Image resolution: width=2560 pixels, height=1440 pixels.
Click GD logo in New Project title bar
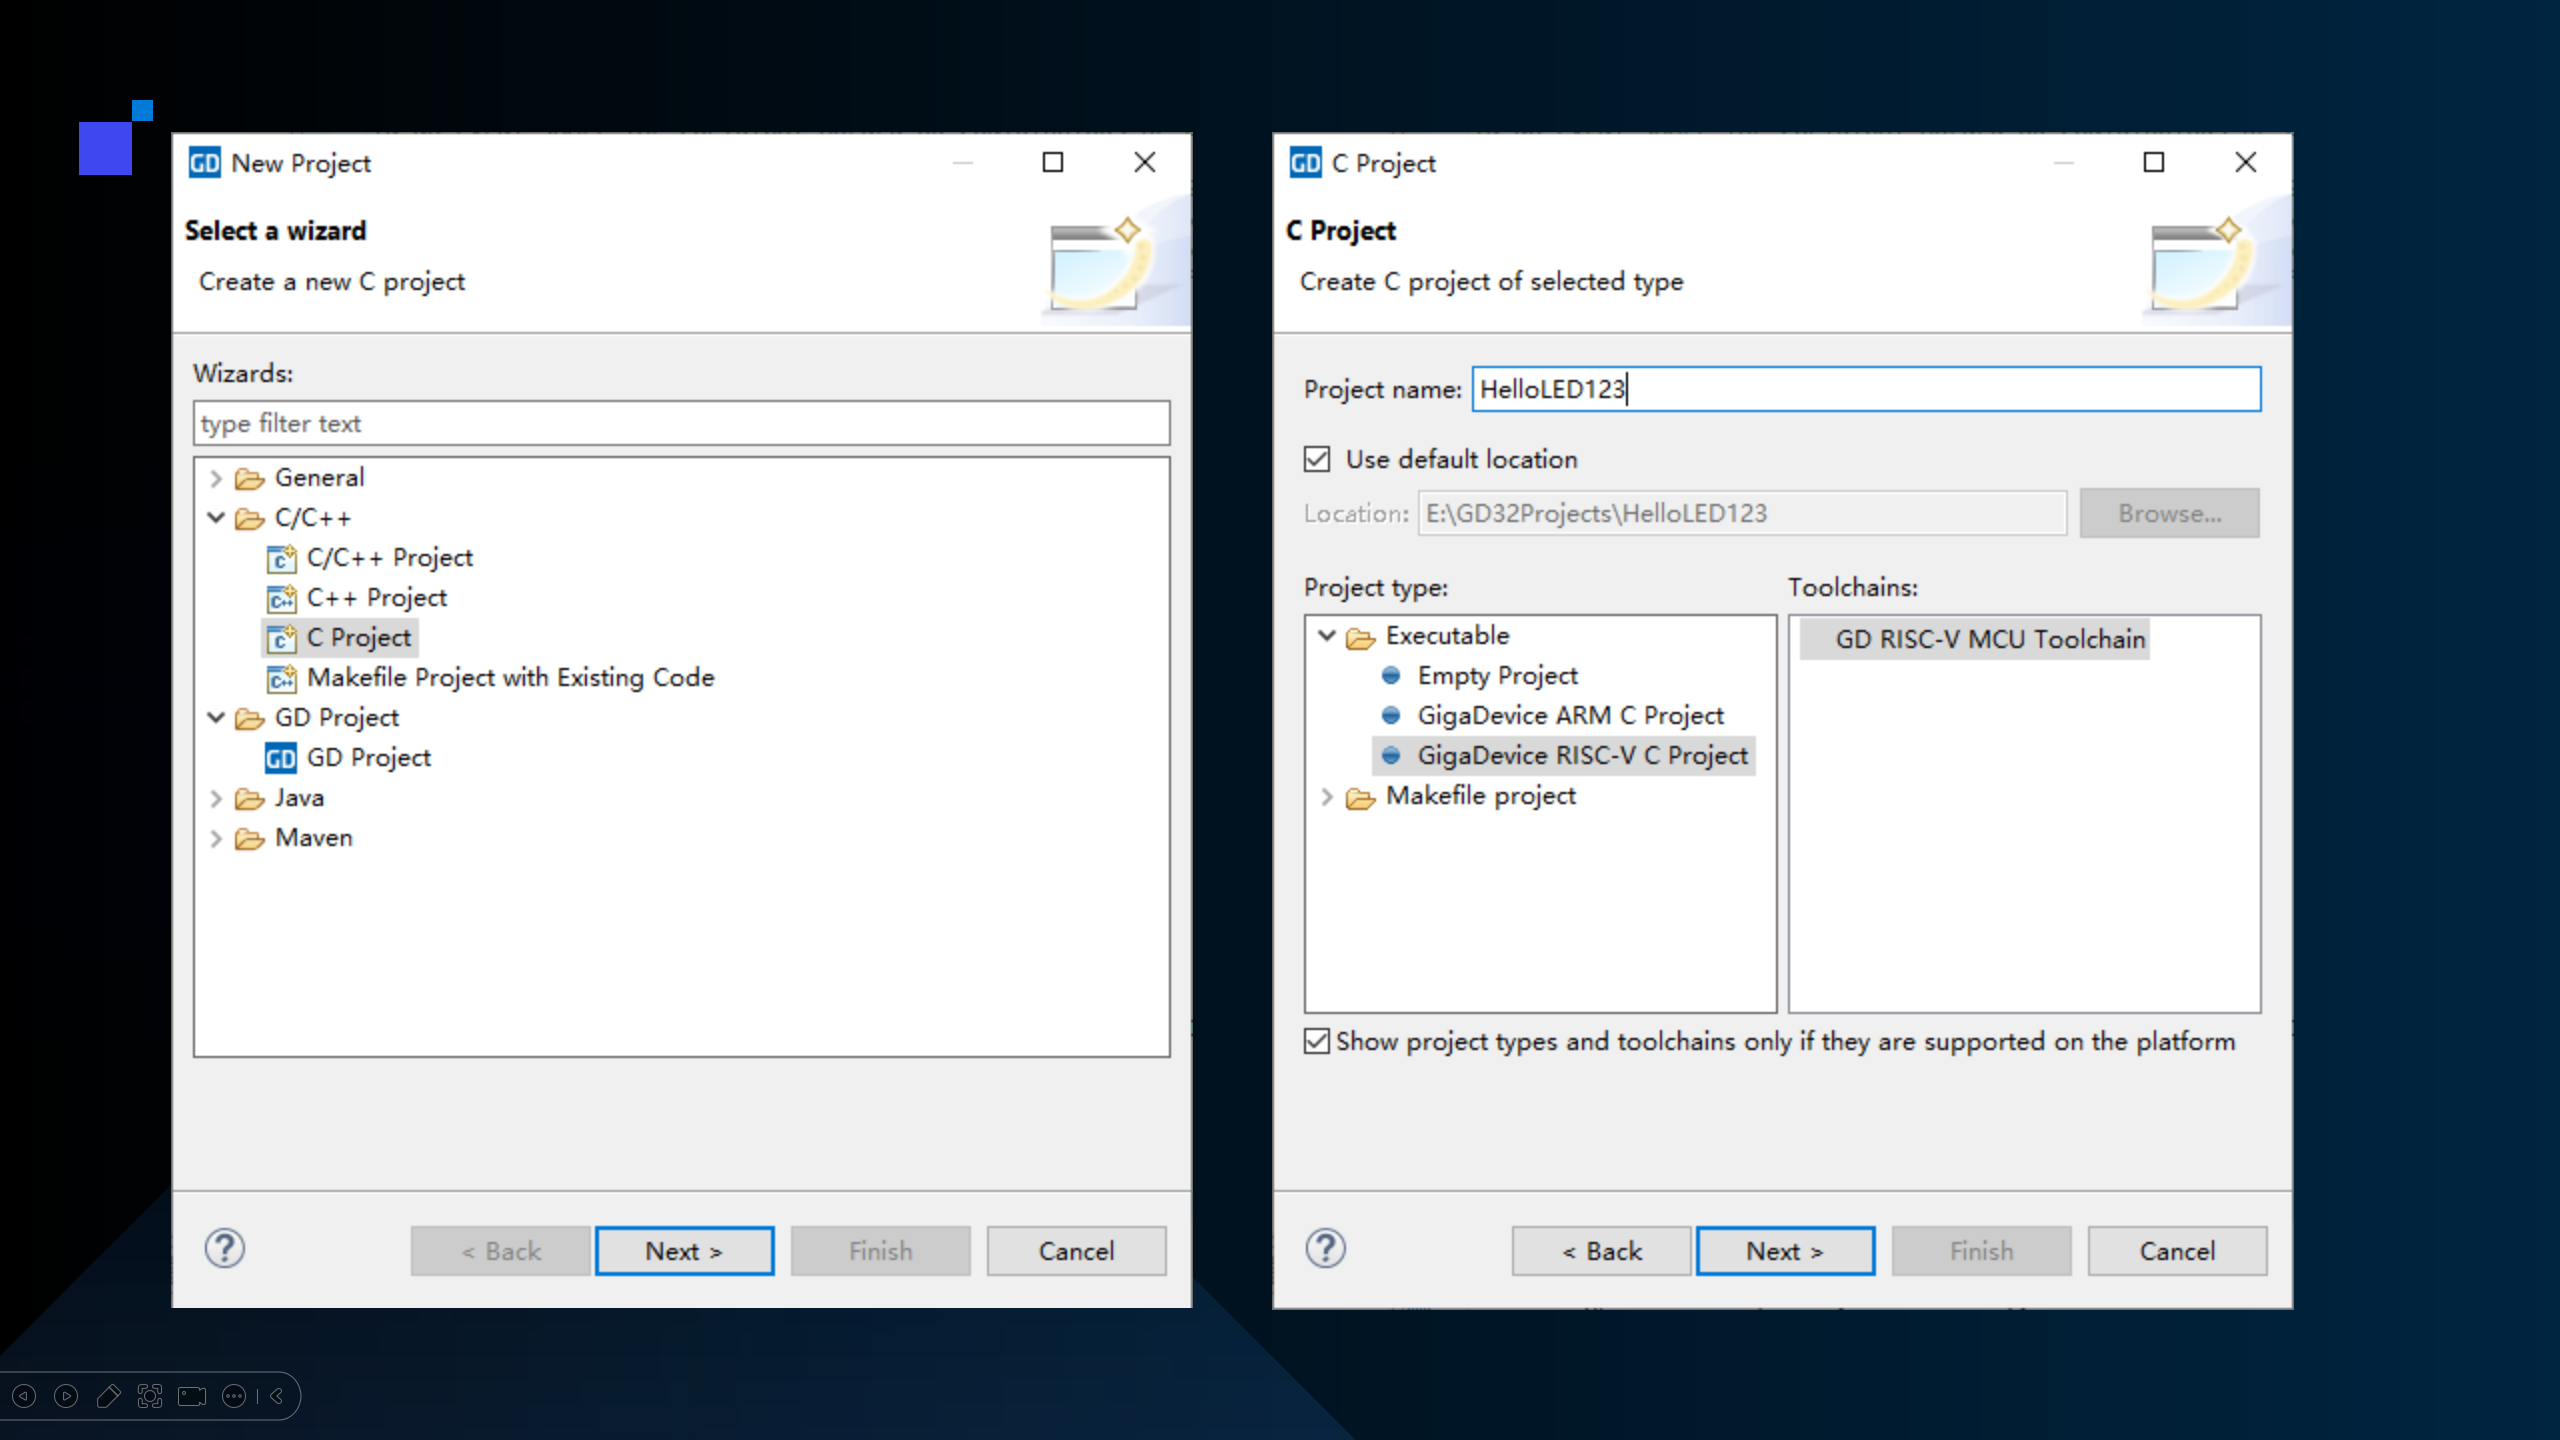tap(205, 163)
